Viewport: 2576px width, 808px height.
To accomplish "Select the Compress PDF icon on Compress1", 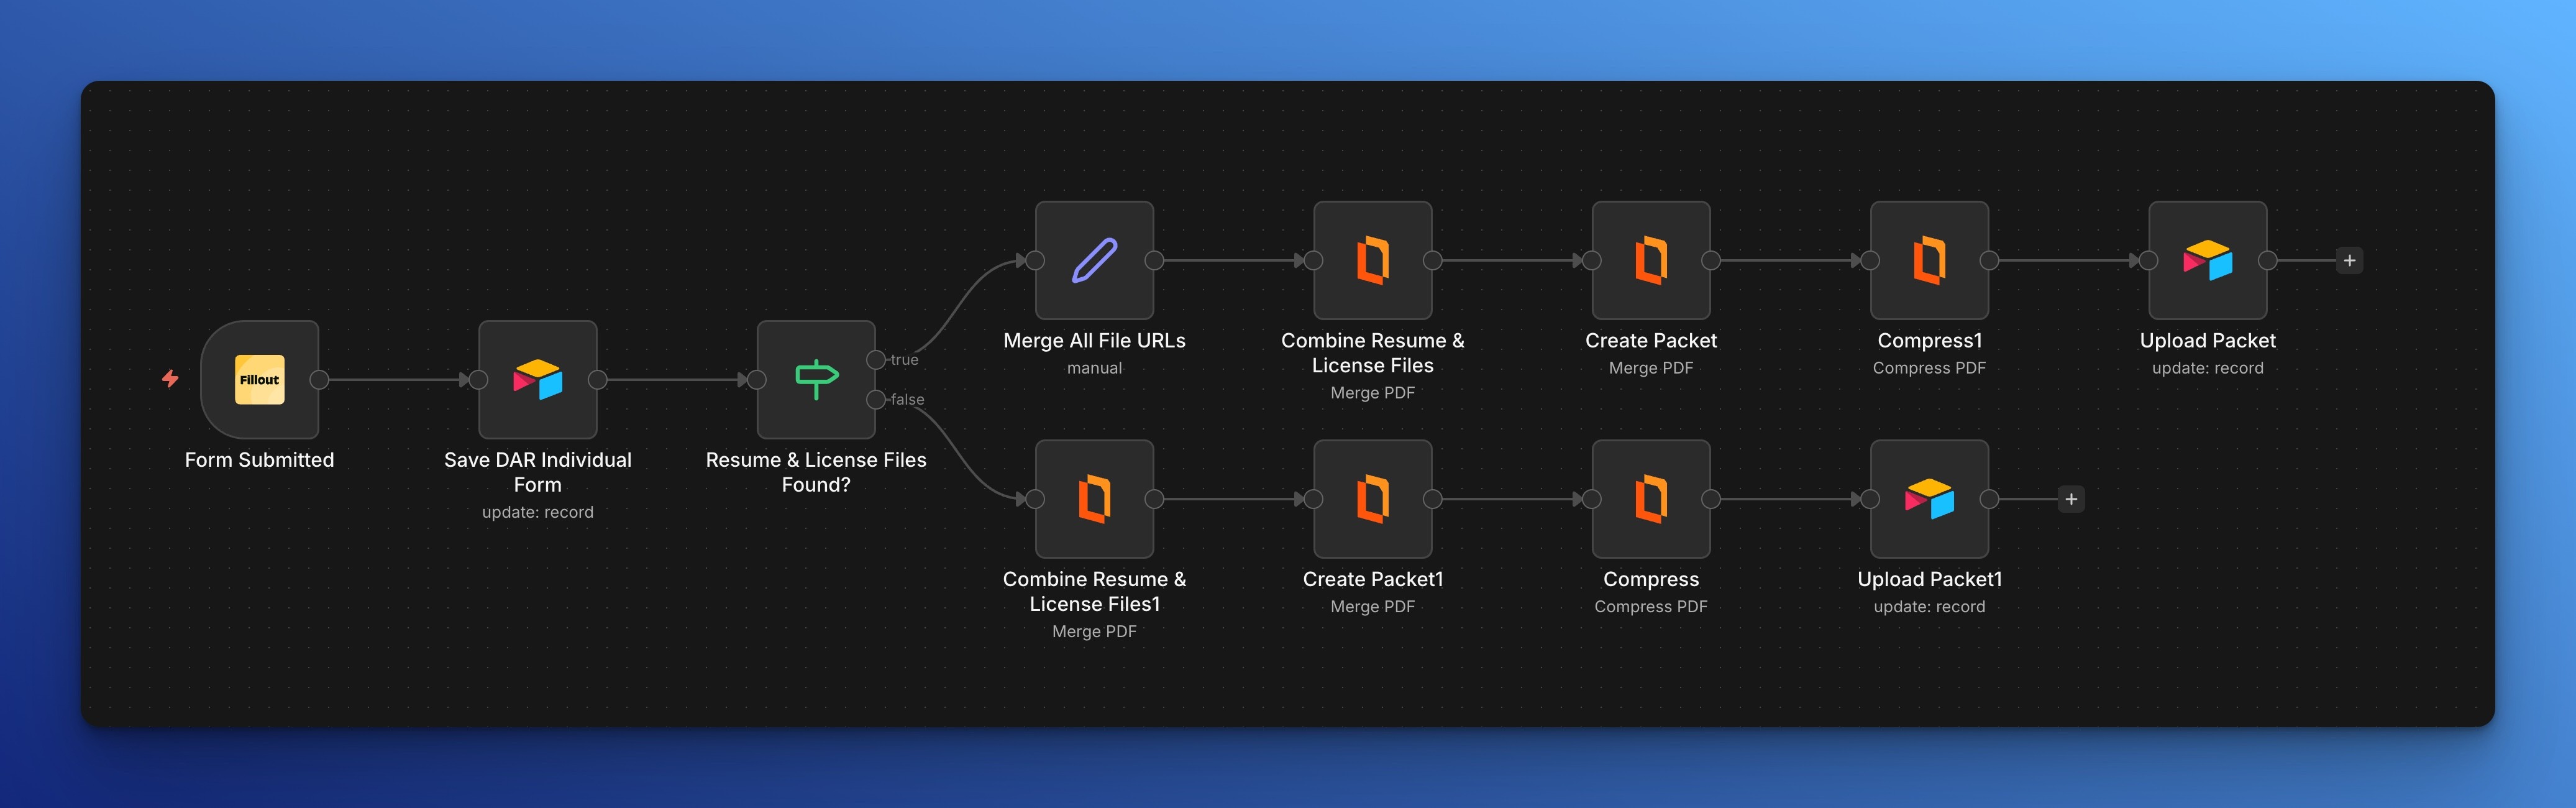I will click(x=1929, y=260).
